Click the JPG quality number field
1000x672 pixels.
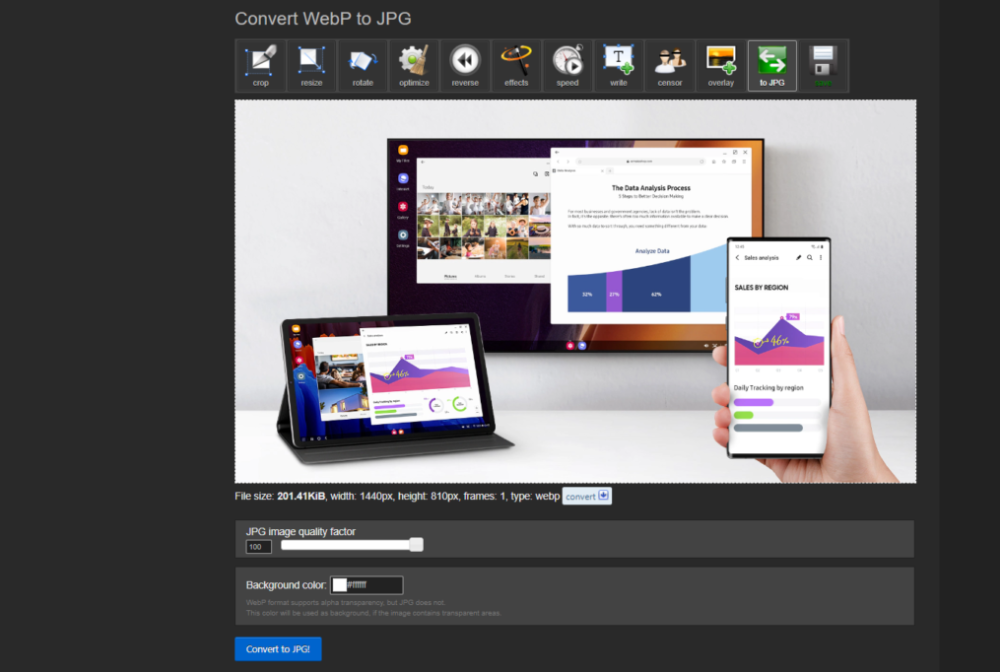(x=258, y=547)
